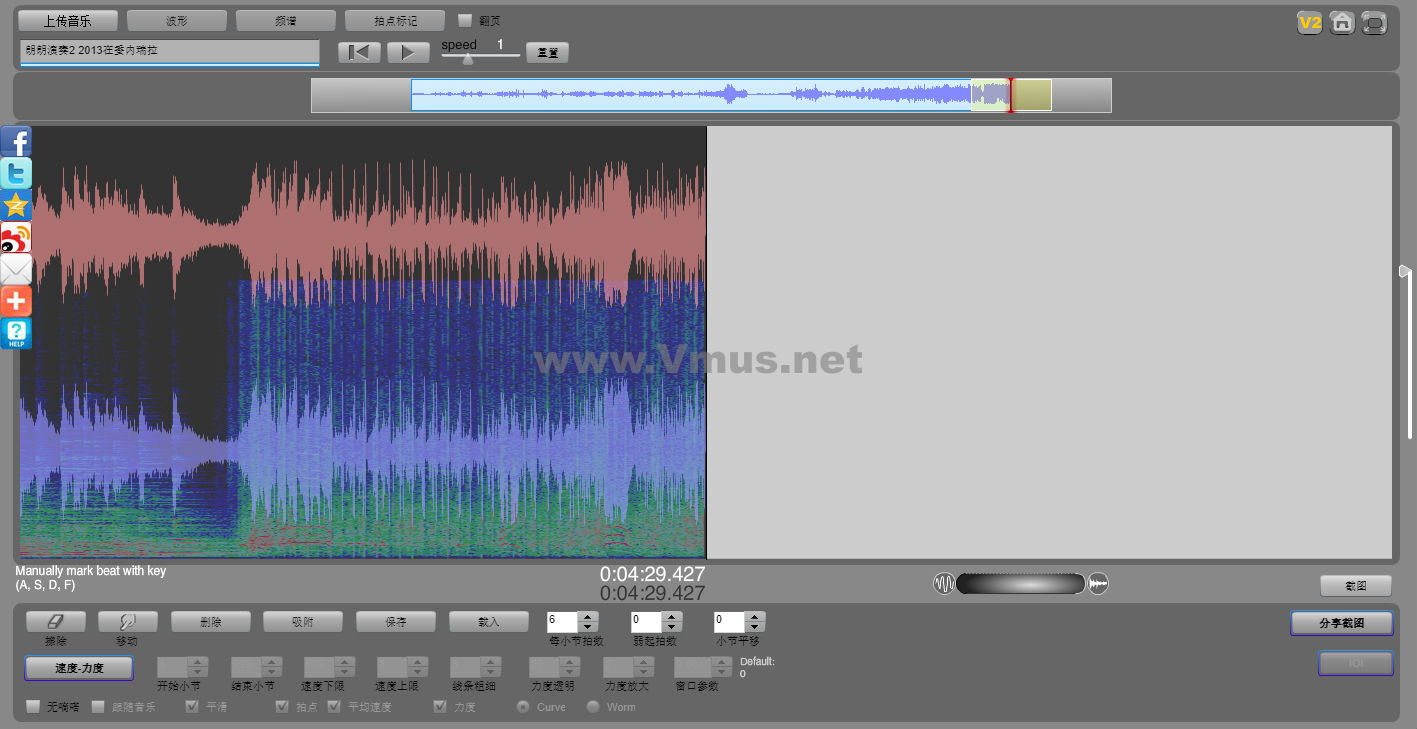Decrease the 弱起拍数 value by one
Image resolution: width=1417 pixels, height=729 pixels.
pos(673,628)
